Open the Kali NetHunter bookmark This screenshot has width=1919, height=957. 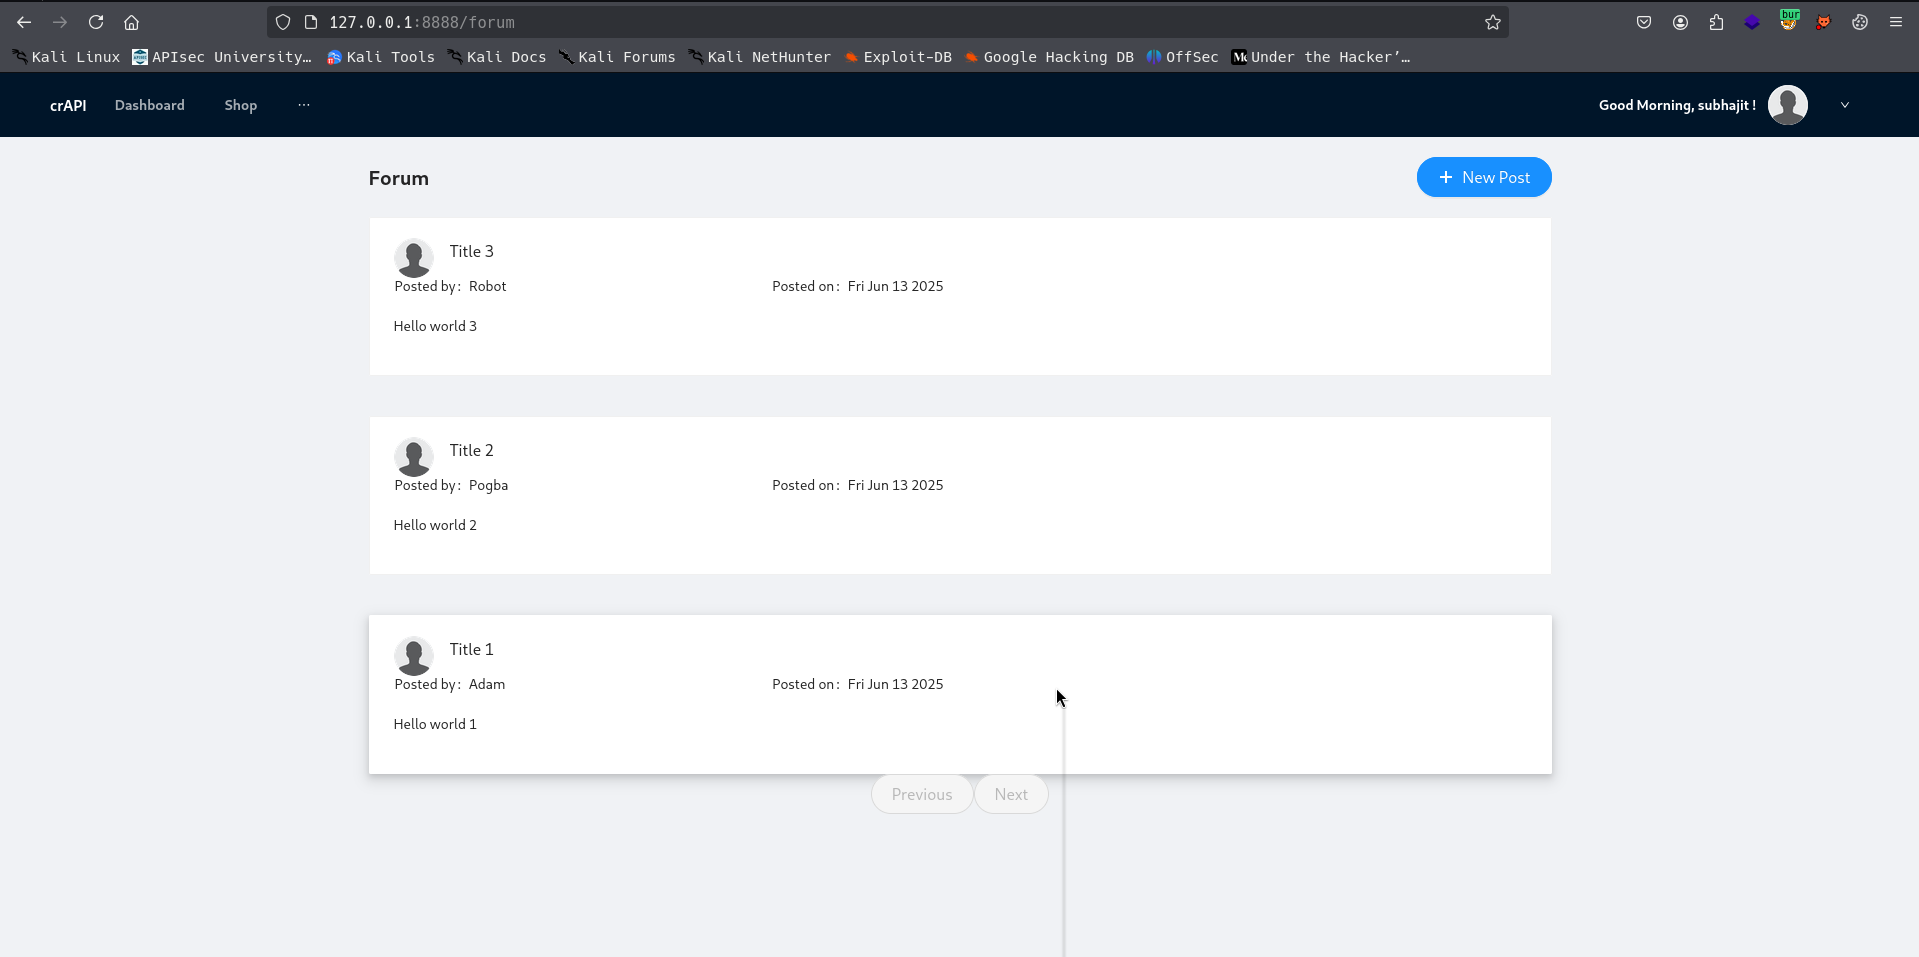(x=760, y=57)
